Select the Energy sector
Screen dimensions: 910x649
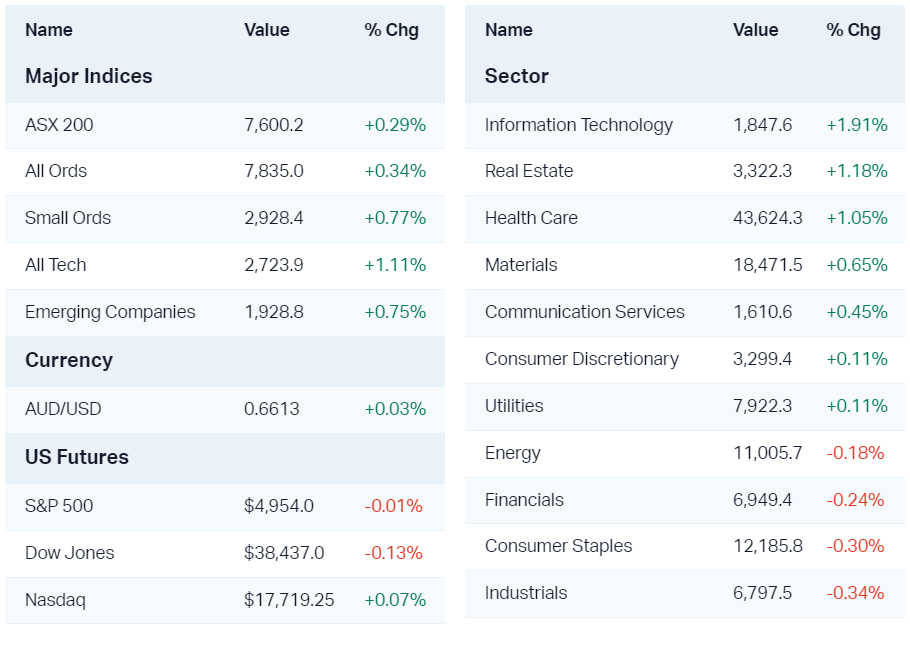513,453
